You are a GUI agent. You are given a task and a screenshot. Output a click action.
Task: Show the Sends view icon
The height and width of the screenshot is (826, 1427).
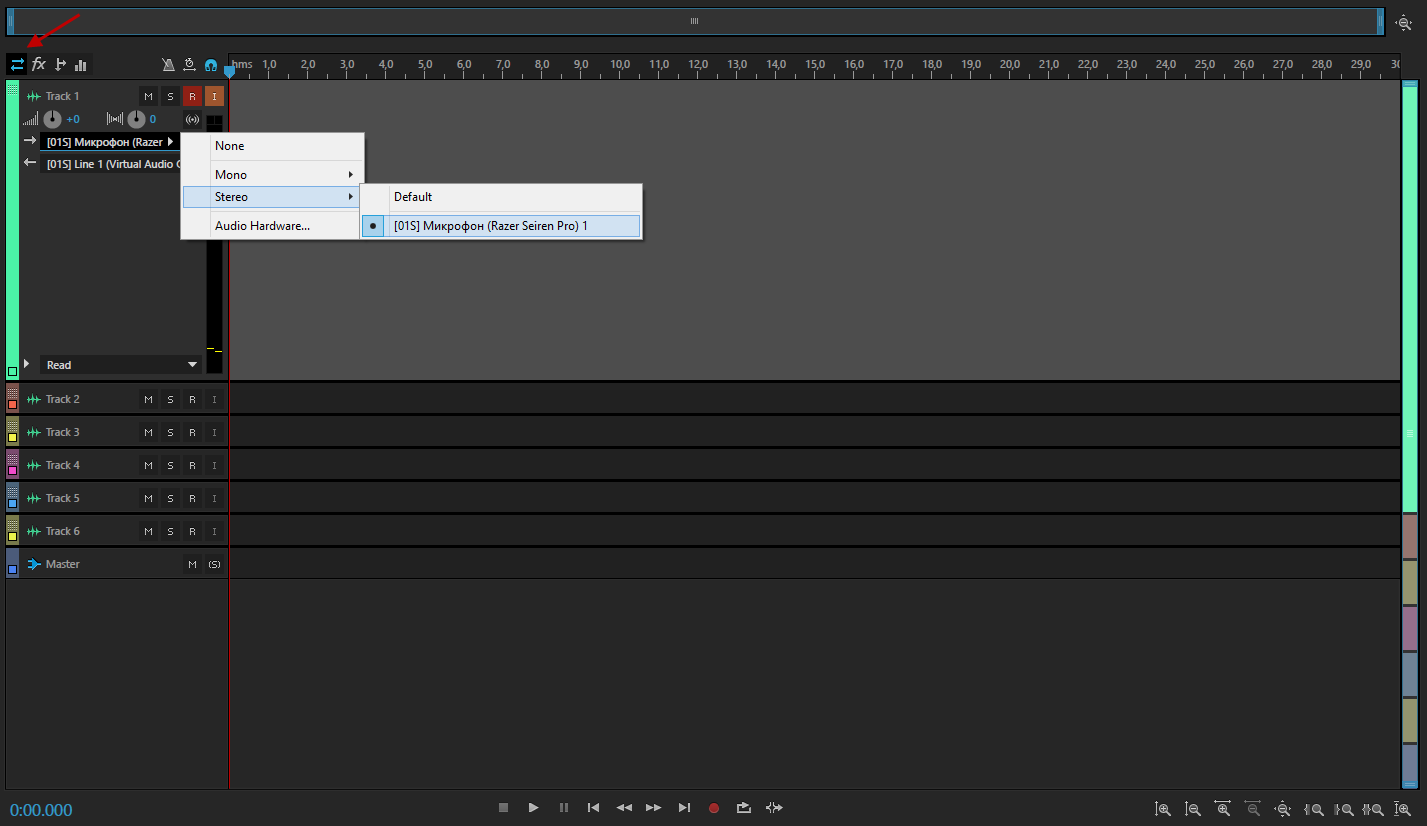[x=60, y=65]
